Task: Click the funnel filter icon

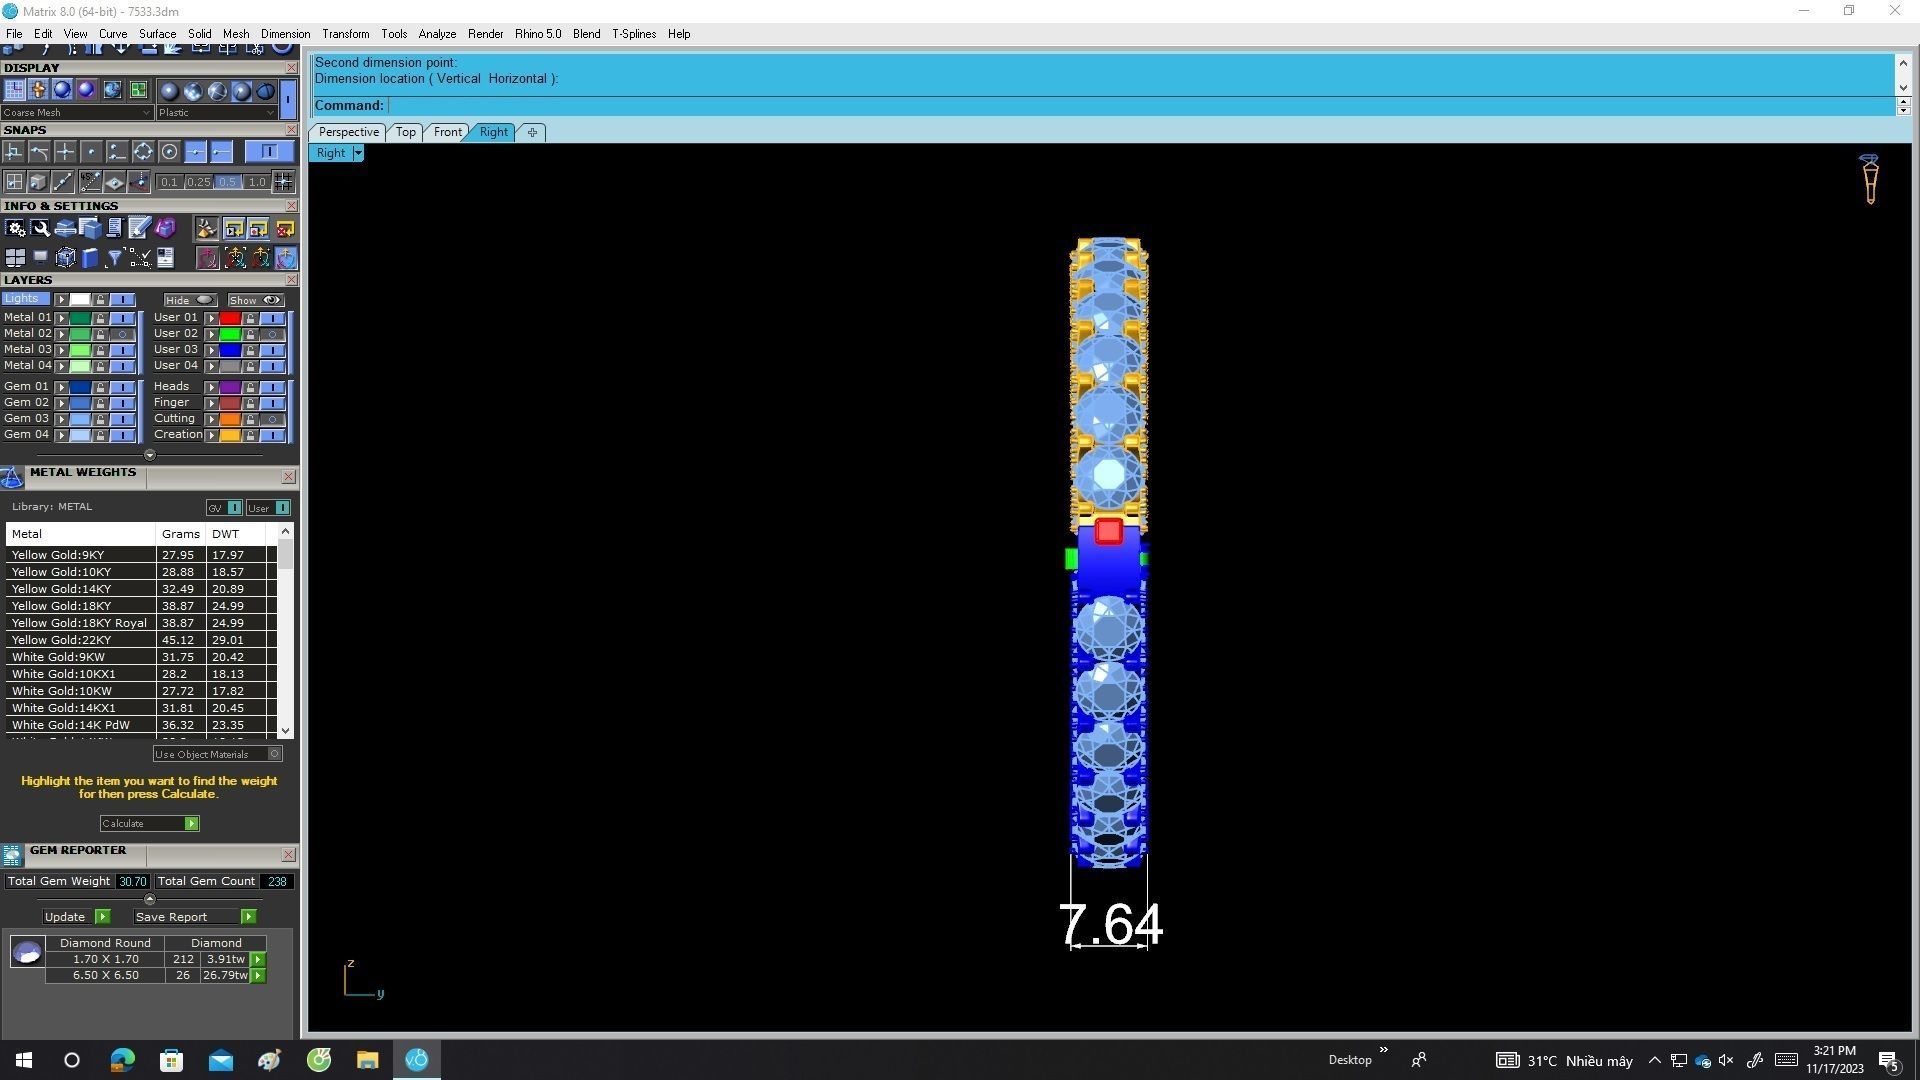Action: (114, 259)
